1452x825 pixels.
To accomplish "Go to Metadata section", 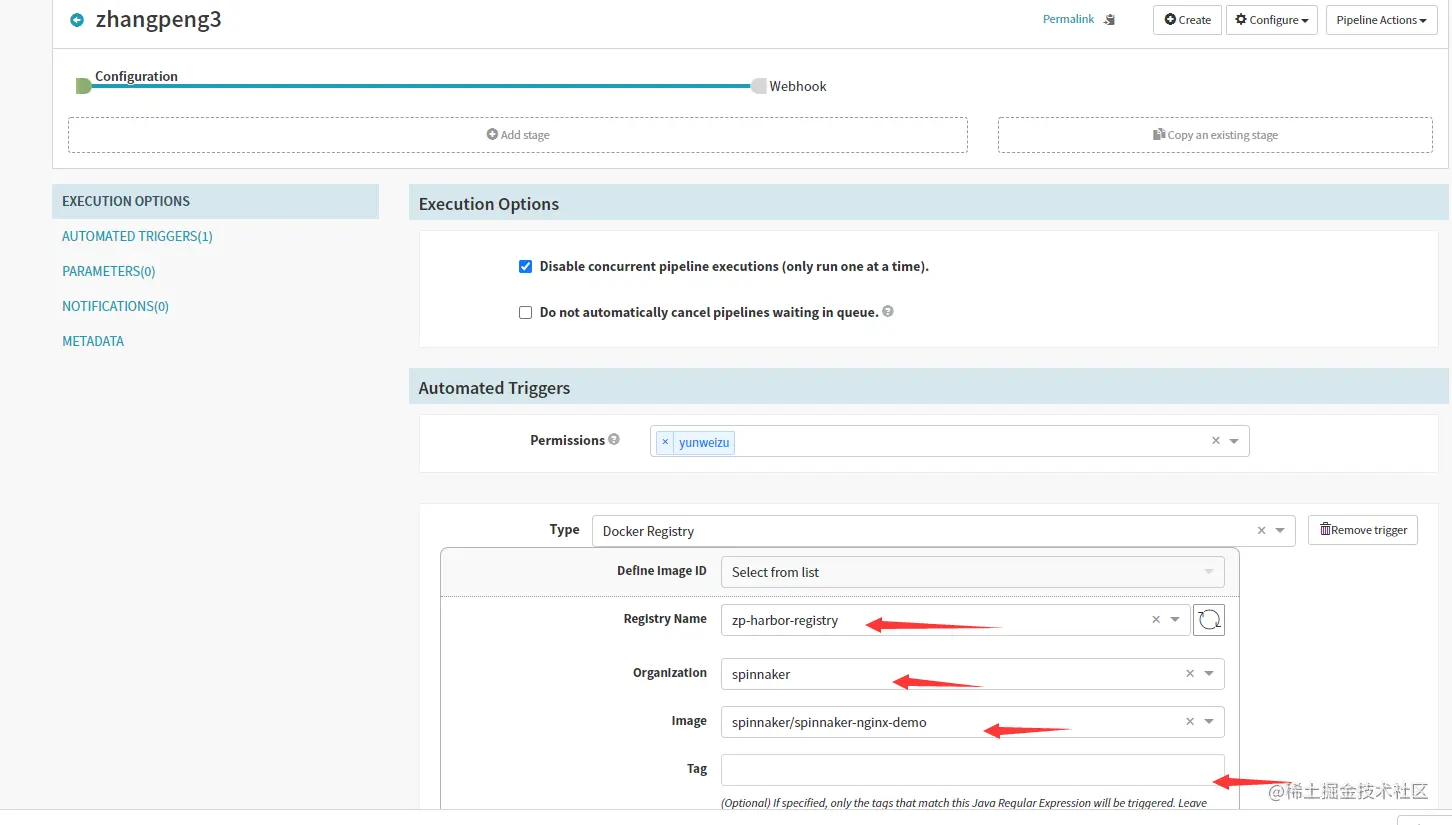I will [93, 341].
